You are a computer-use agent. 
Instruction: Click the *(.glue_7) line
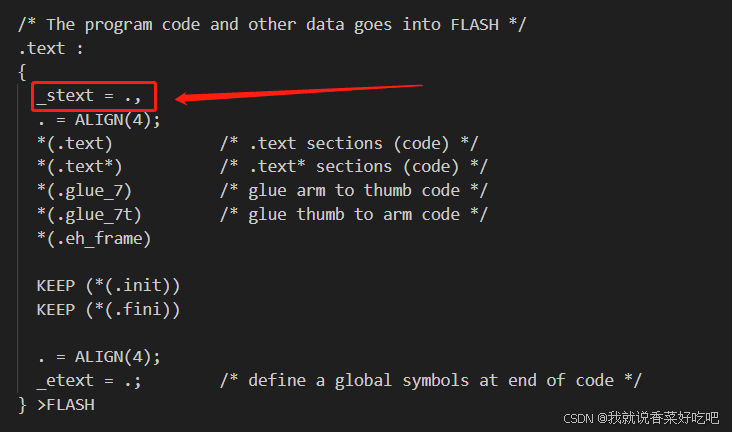click(x=84, y=191)
